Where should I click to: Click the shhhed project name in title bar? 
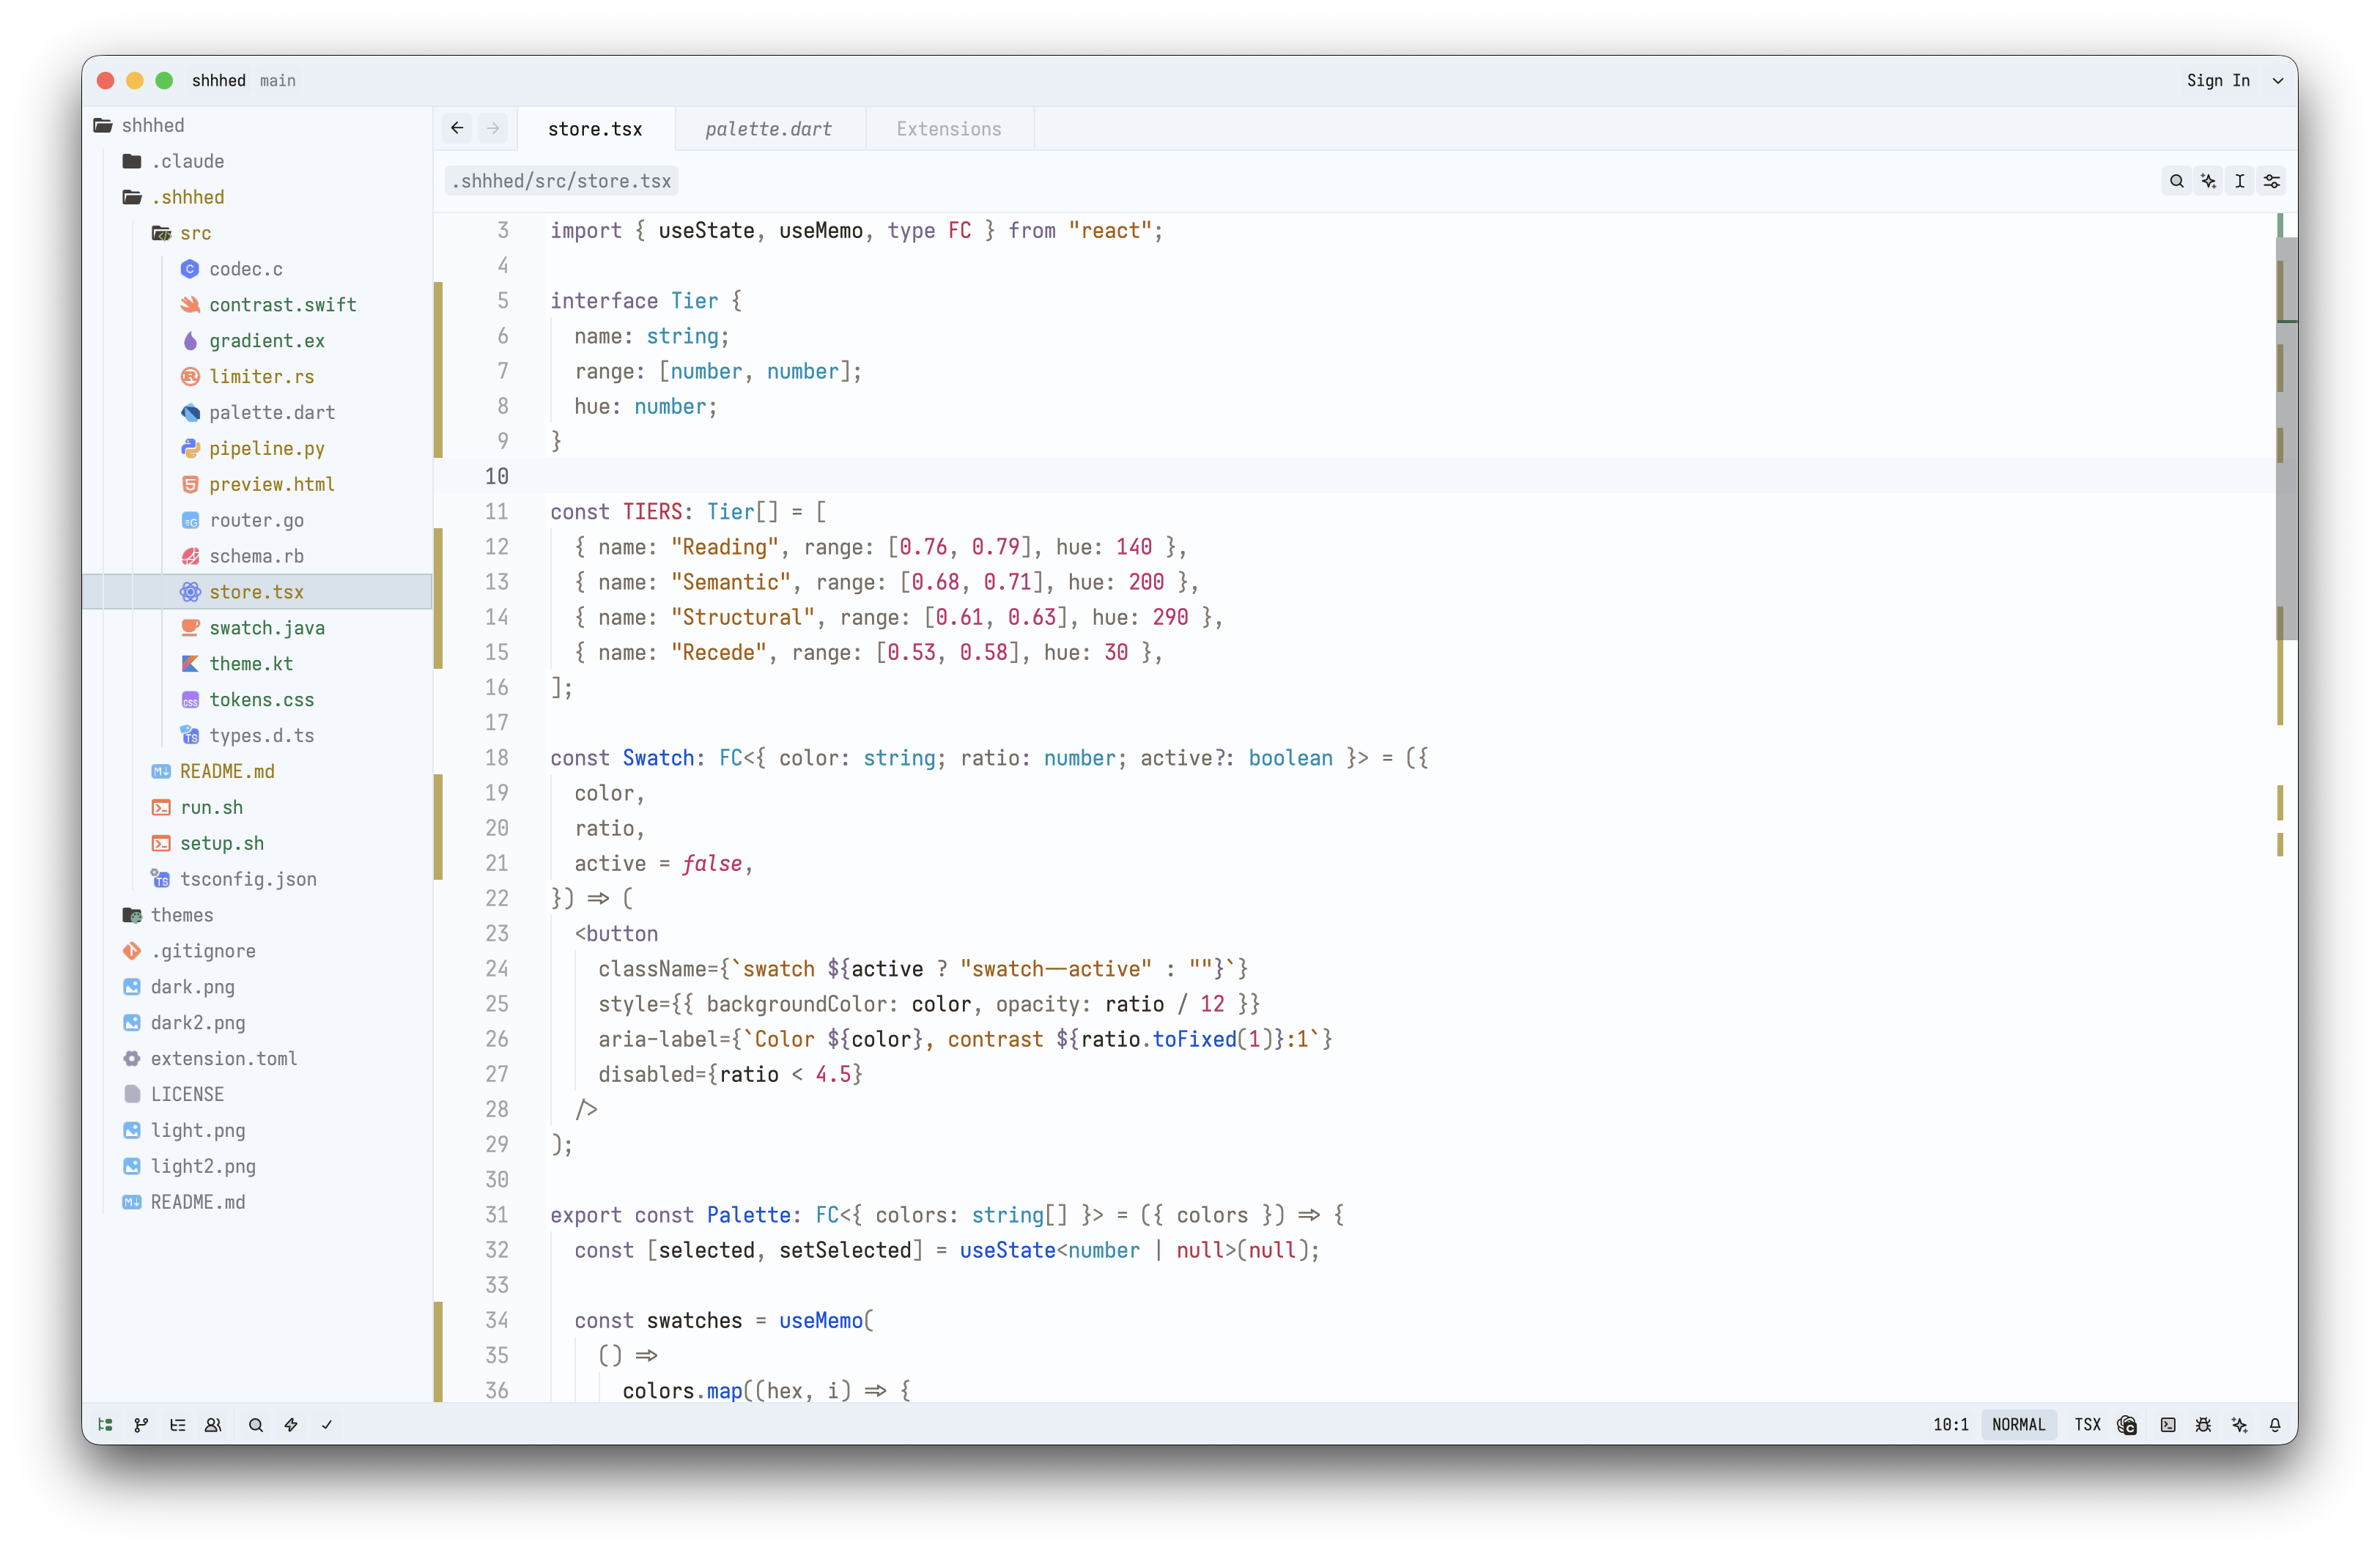click(219, 81)
